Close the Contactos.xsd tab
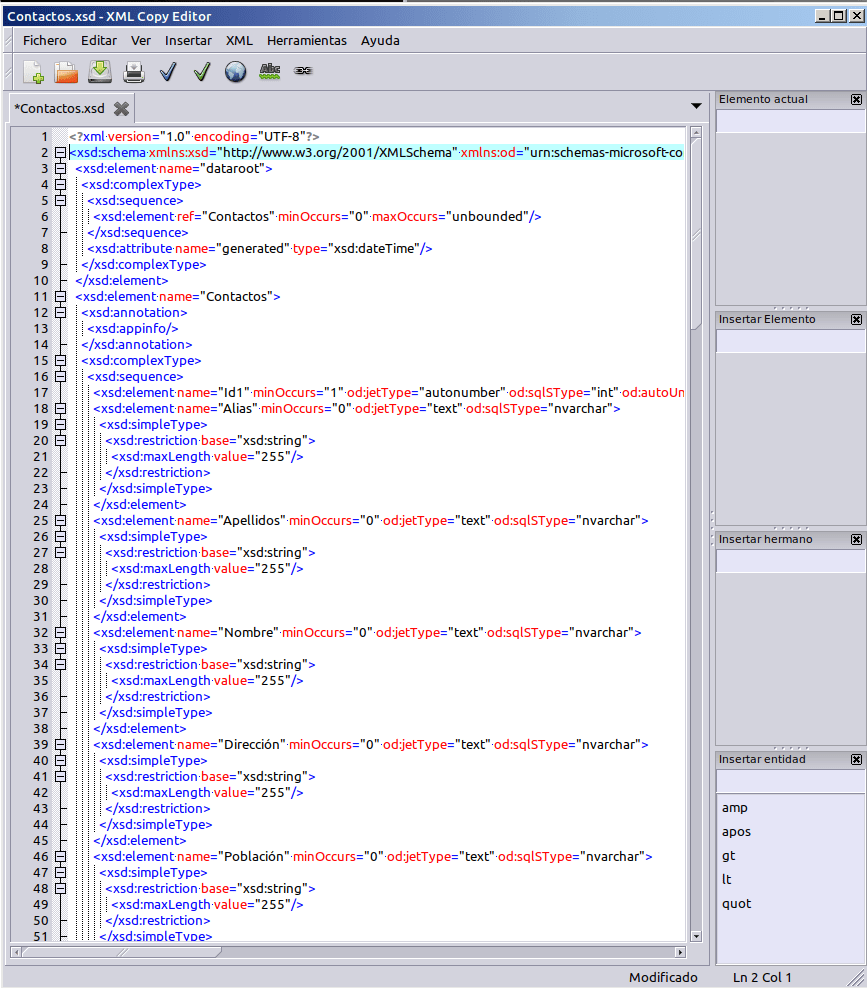The height and width of the screenshot is (988, 867). 121,108
